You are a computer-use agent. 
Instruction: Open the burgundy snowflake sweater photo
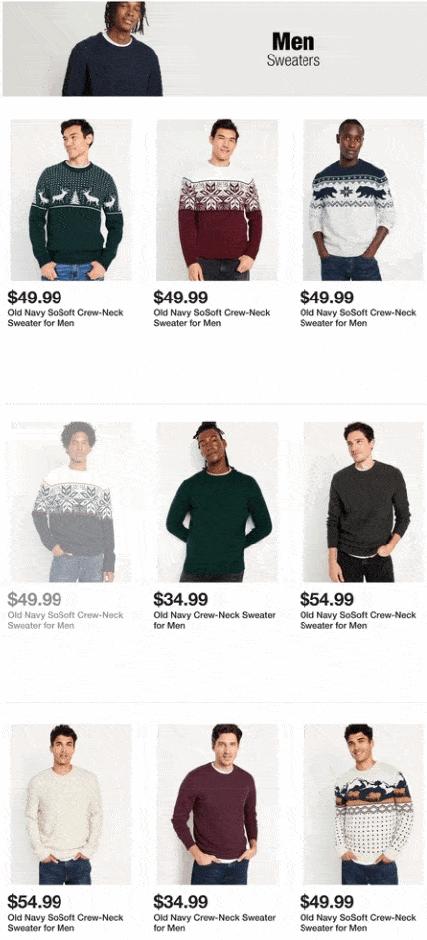(217, 200)
